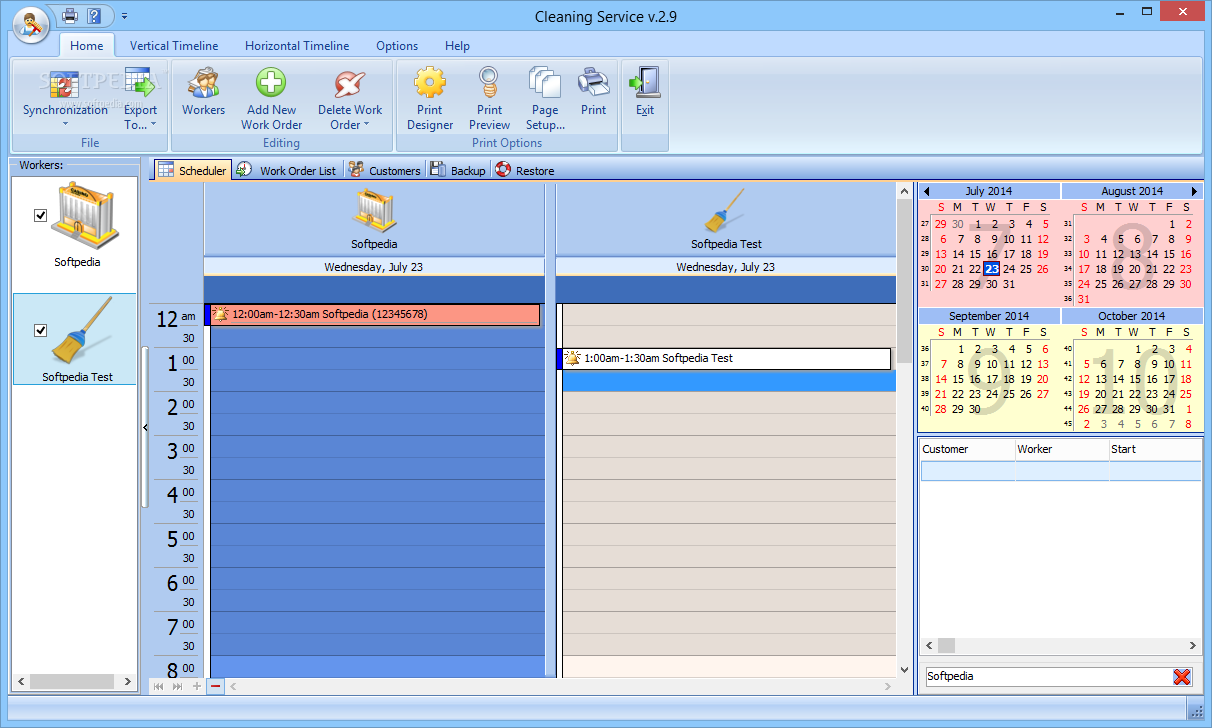Clear the Softpedia search with red X

pyautogui.click(x=1182, y=677)
